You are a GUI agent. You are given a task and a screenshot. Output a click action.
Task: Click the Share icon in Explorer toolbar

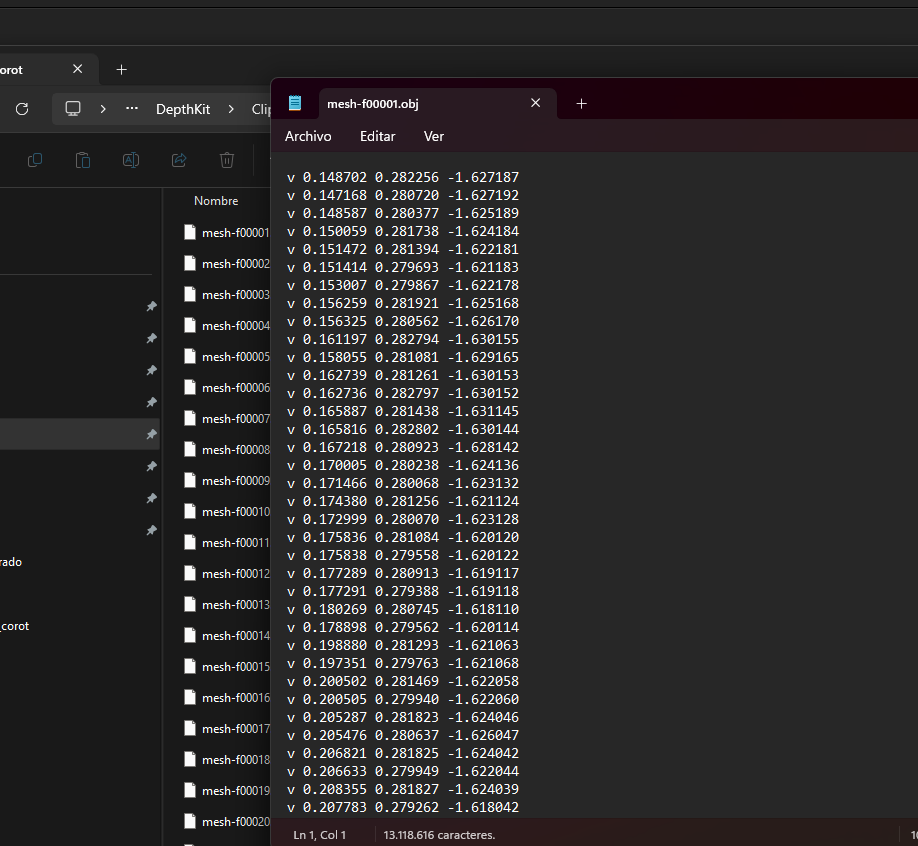tap(179, 160)
